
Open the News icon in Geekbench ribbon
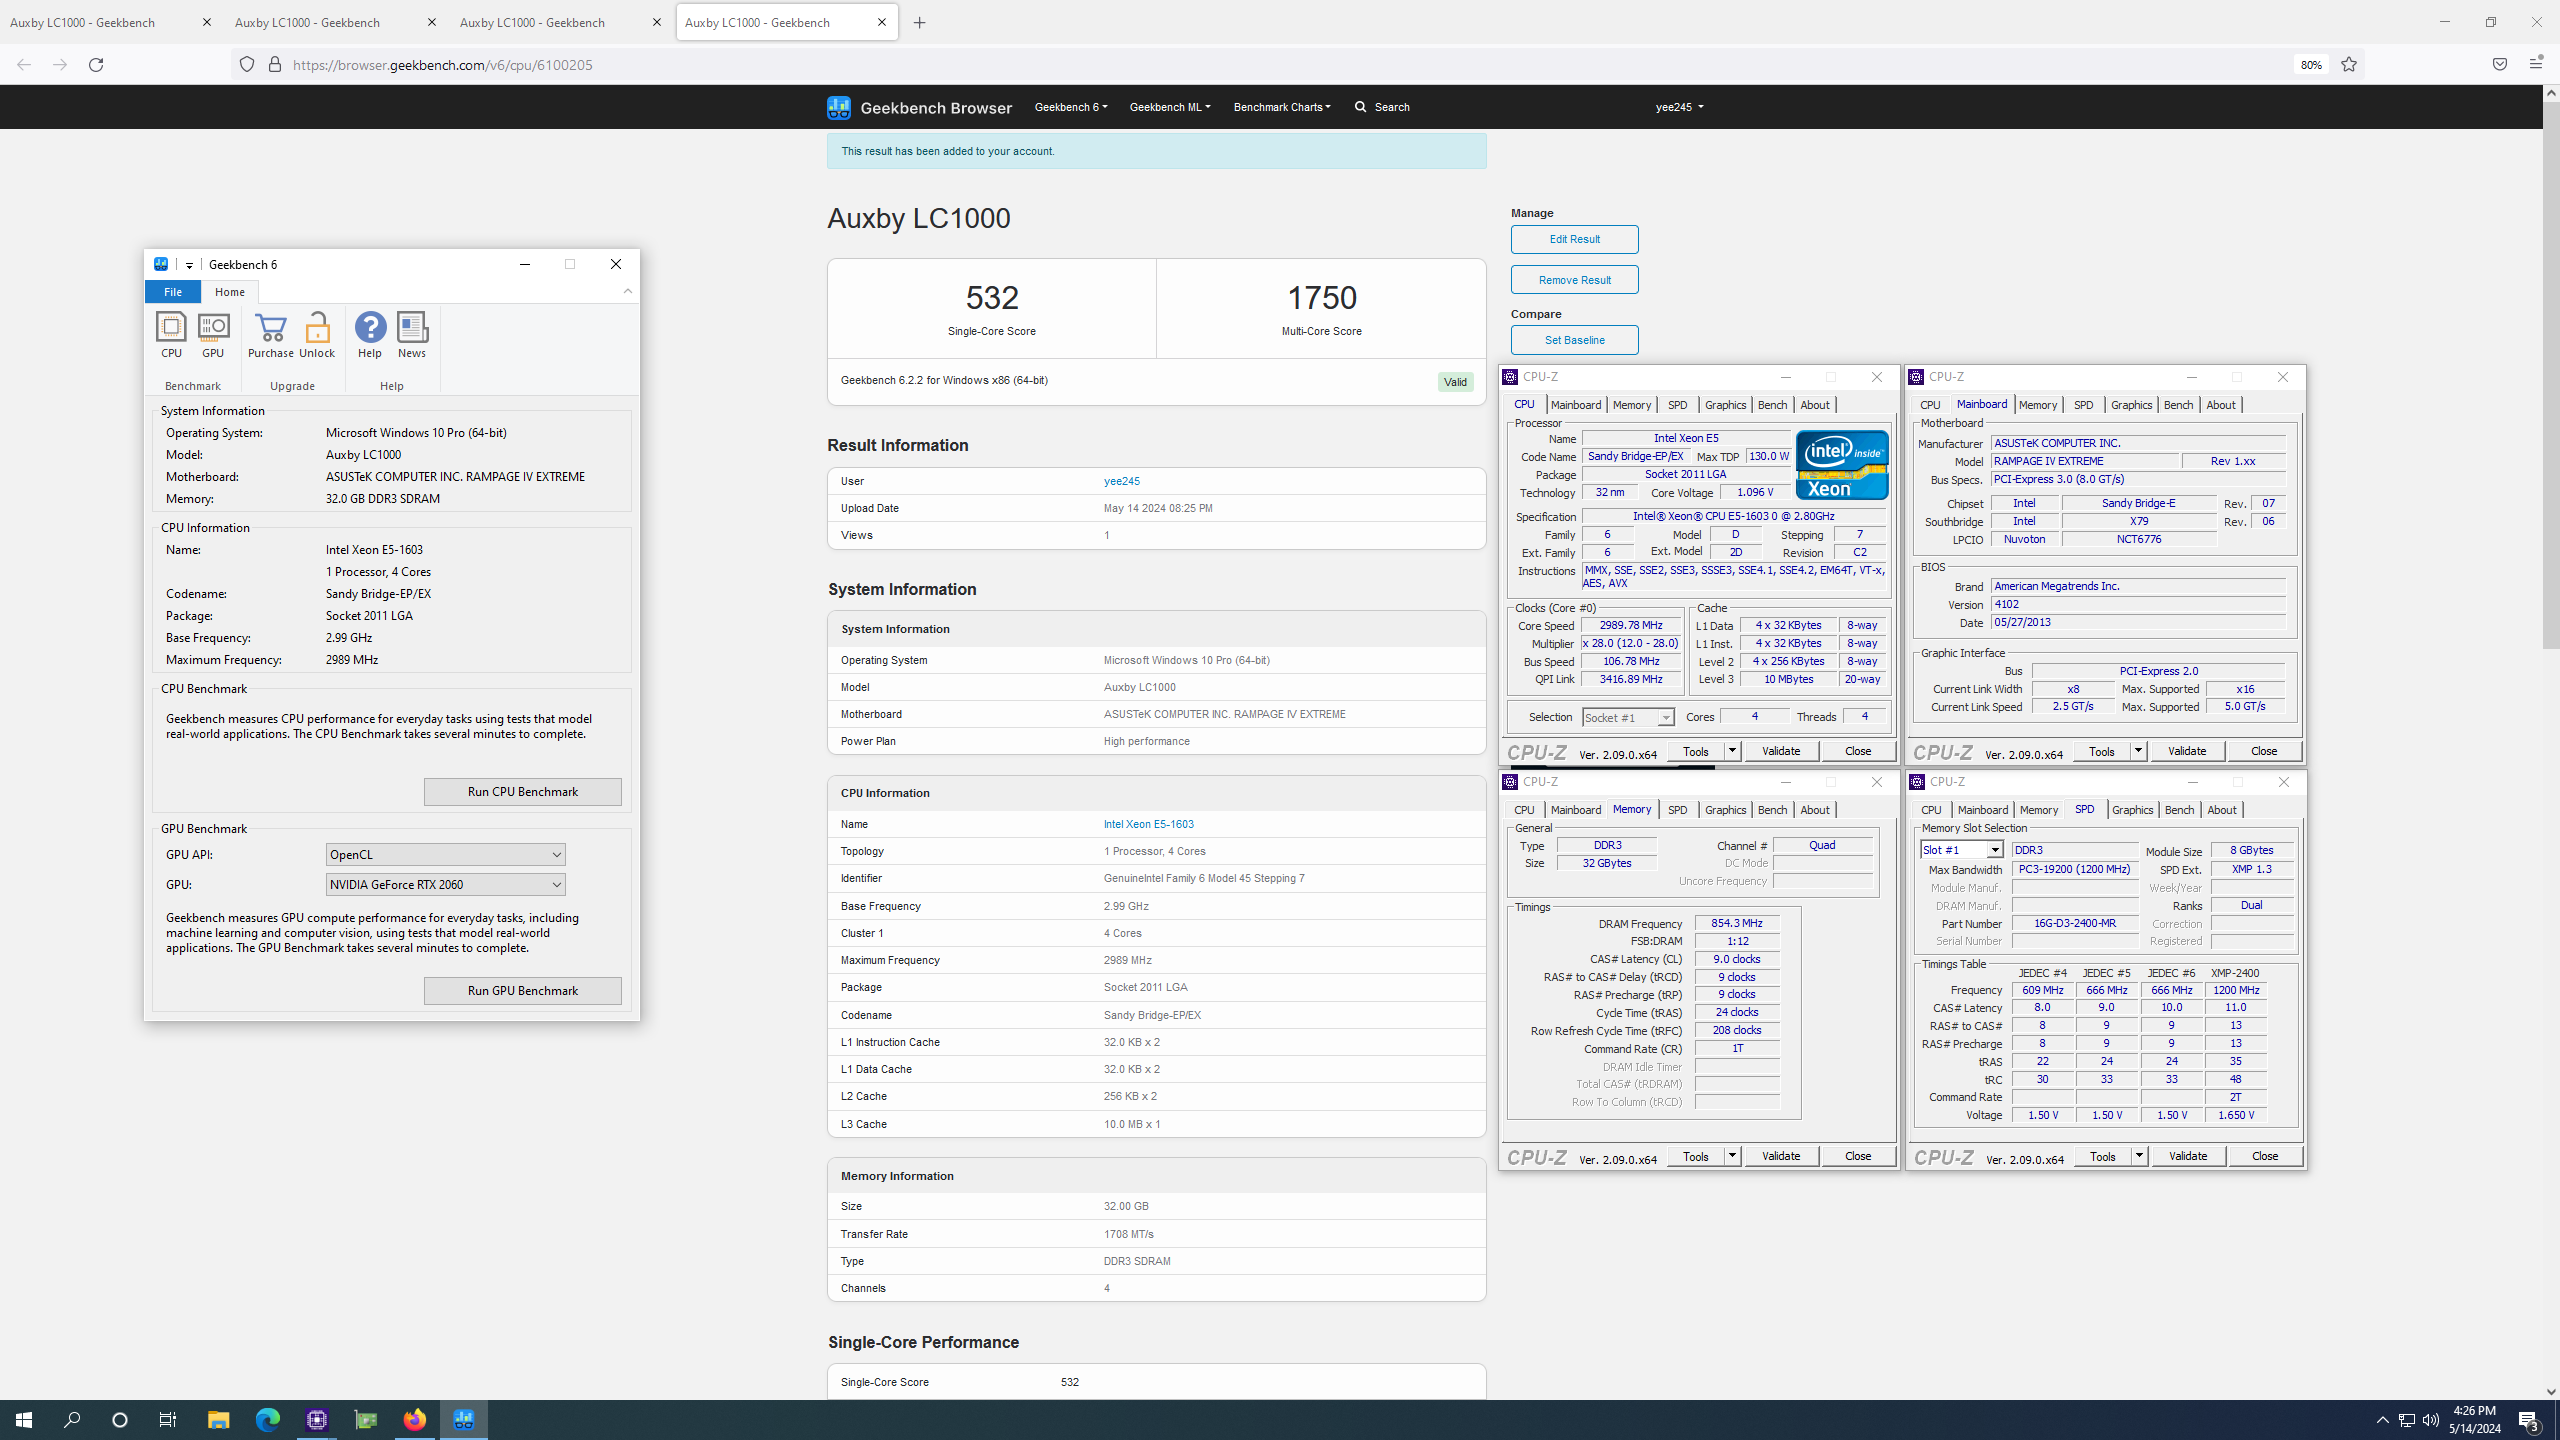(x=412, y=335)
